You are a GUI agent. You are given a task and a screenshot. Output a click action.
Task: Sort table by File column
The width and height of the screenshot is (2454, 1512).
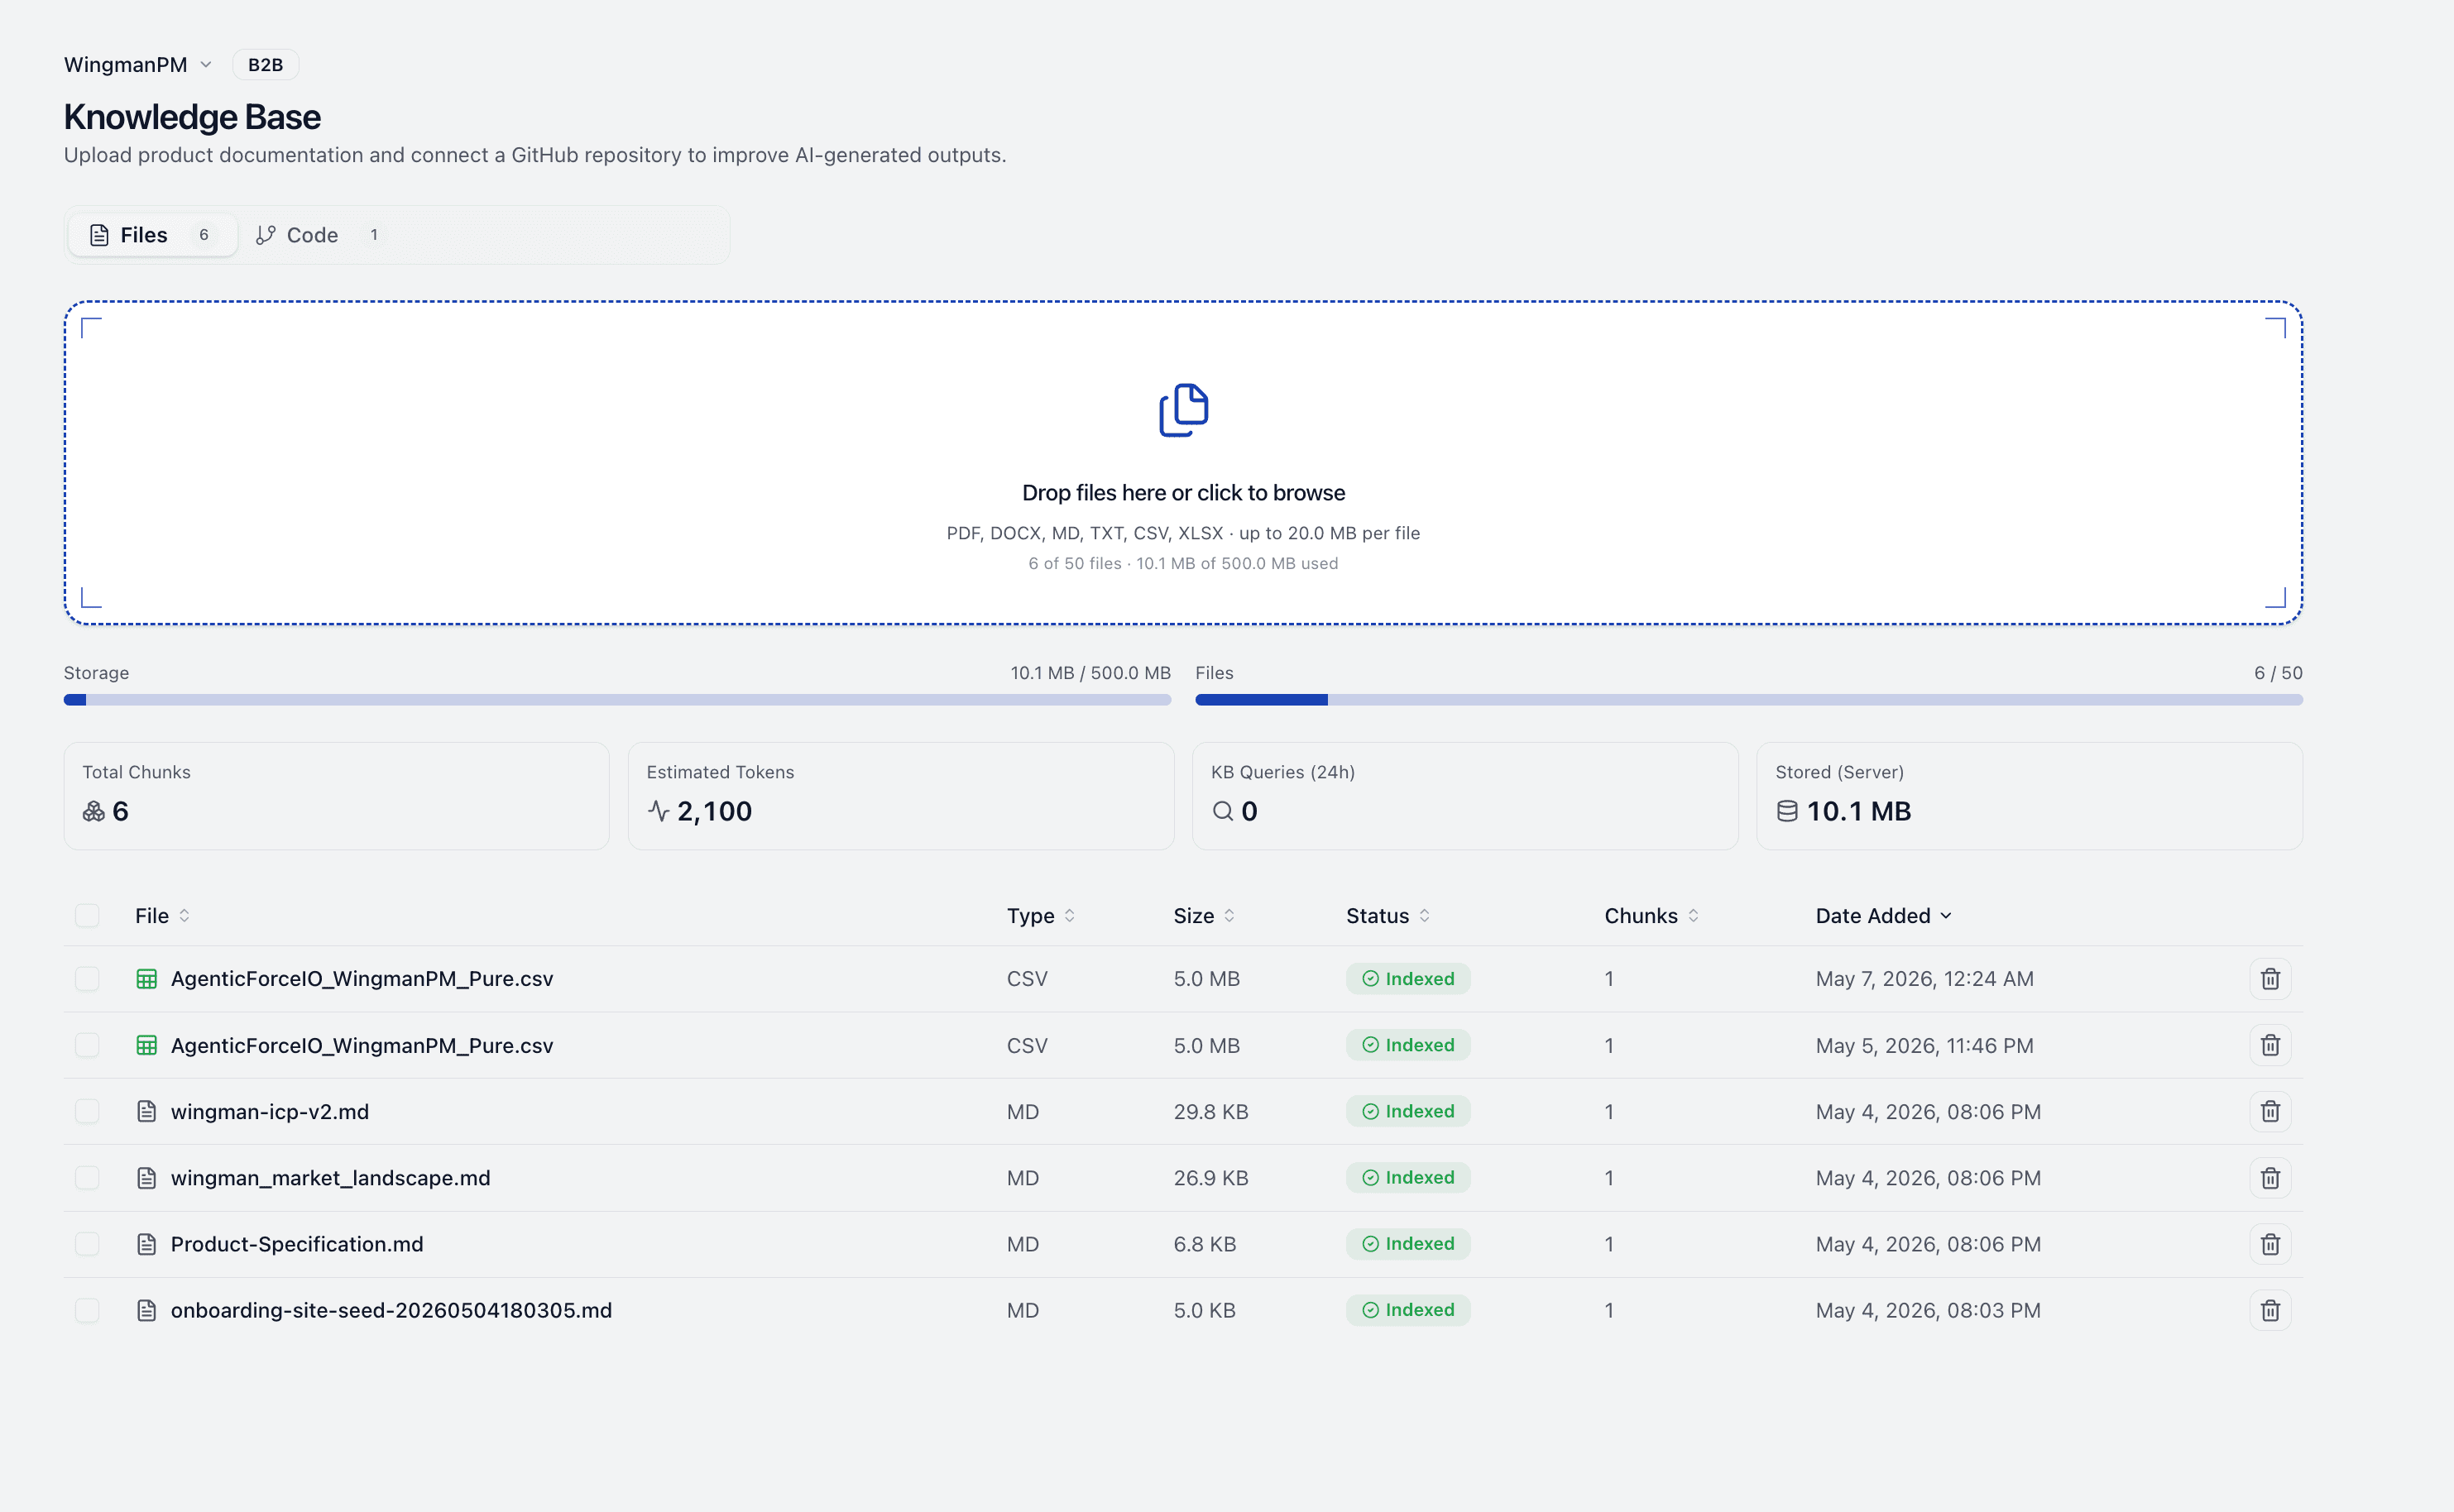162,916
